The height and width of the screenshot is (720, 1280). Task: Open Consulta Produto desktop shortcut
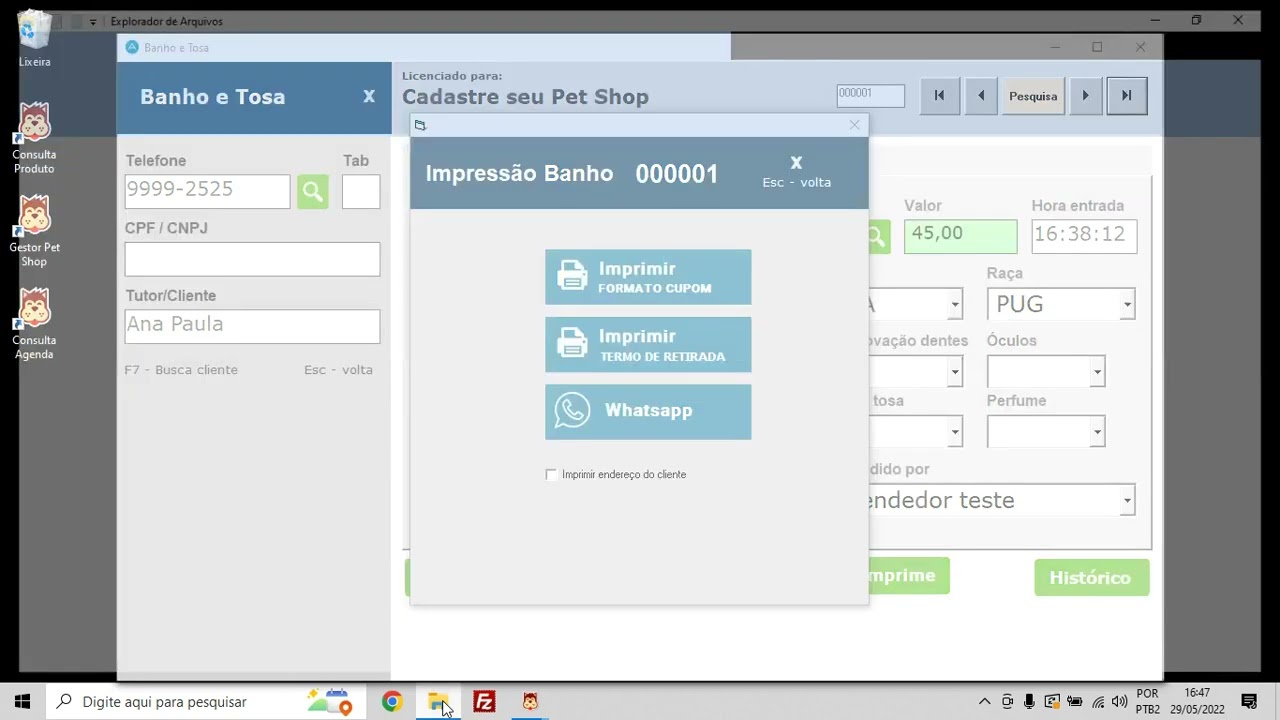(34, 138)
